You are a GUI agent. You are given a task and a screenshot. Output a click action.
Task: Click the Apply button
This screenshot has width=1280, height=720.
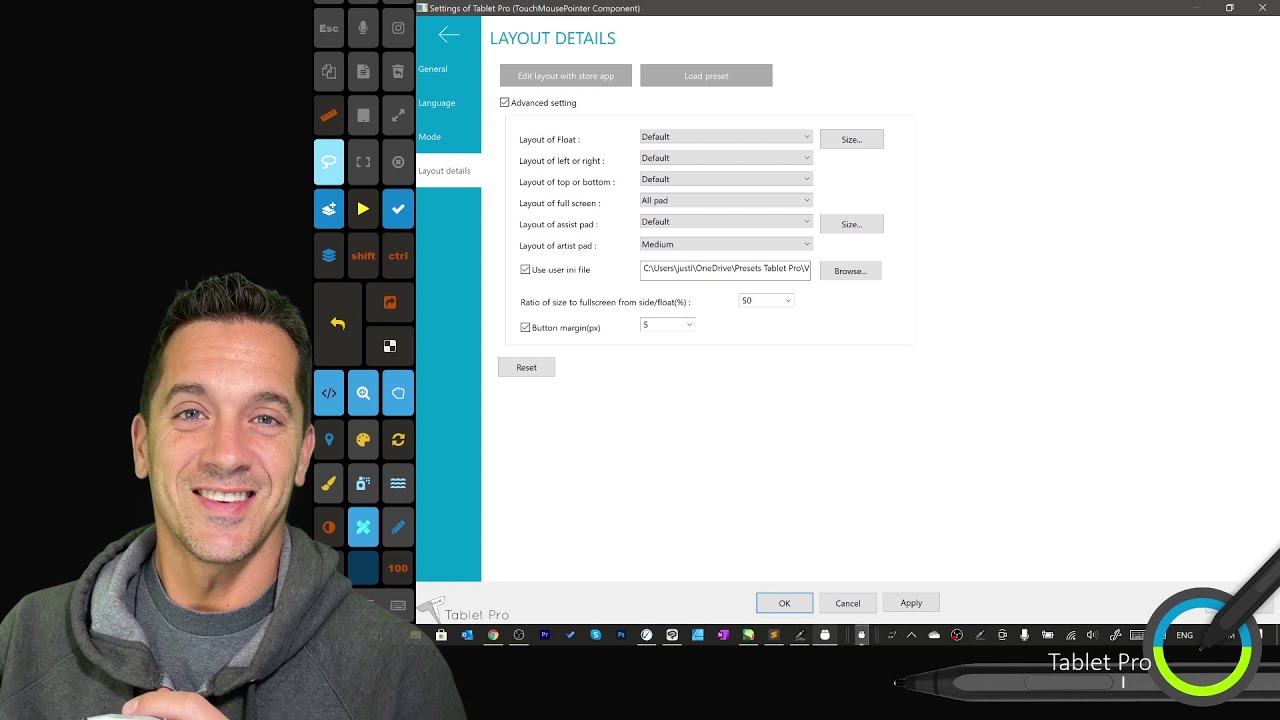pos(911,603)
